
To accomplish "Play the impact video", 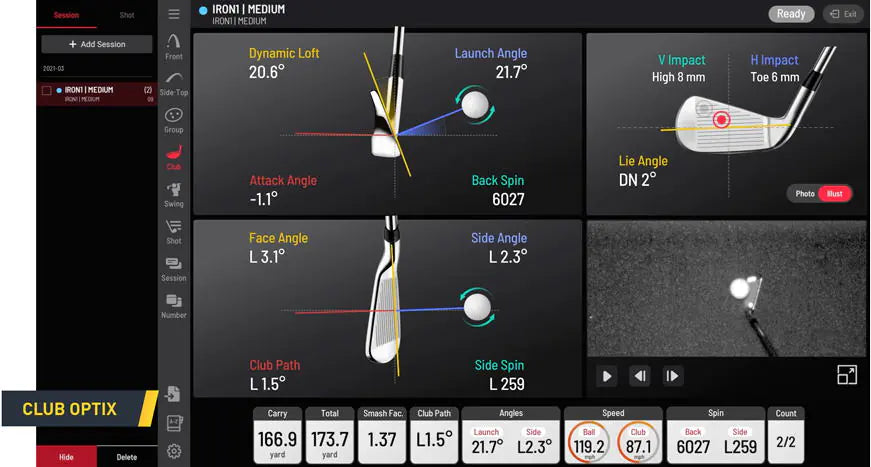I will (x=606, y=376).
